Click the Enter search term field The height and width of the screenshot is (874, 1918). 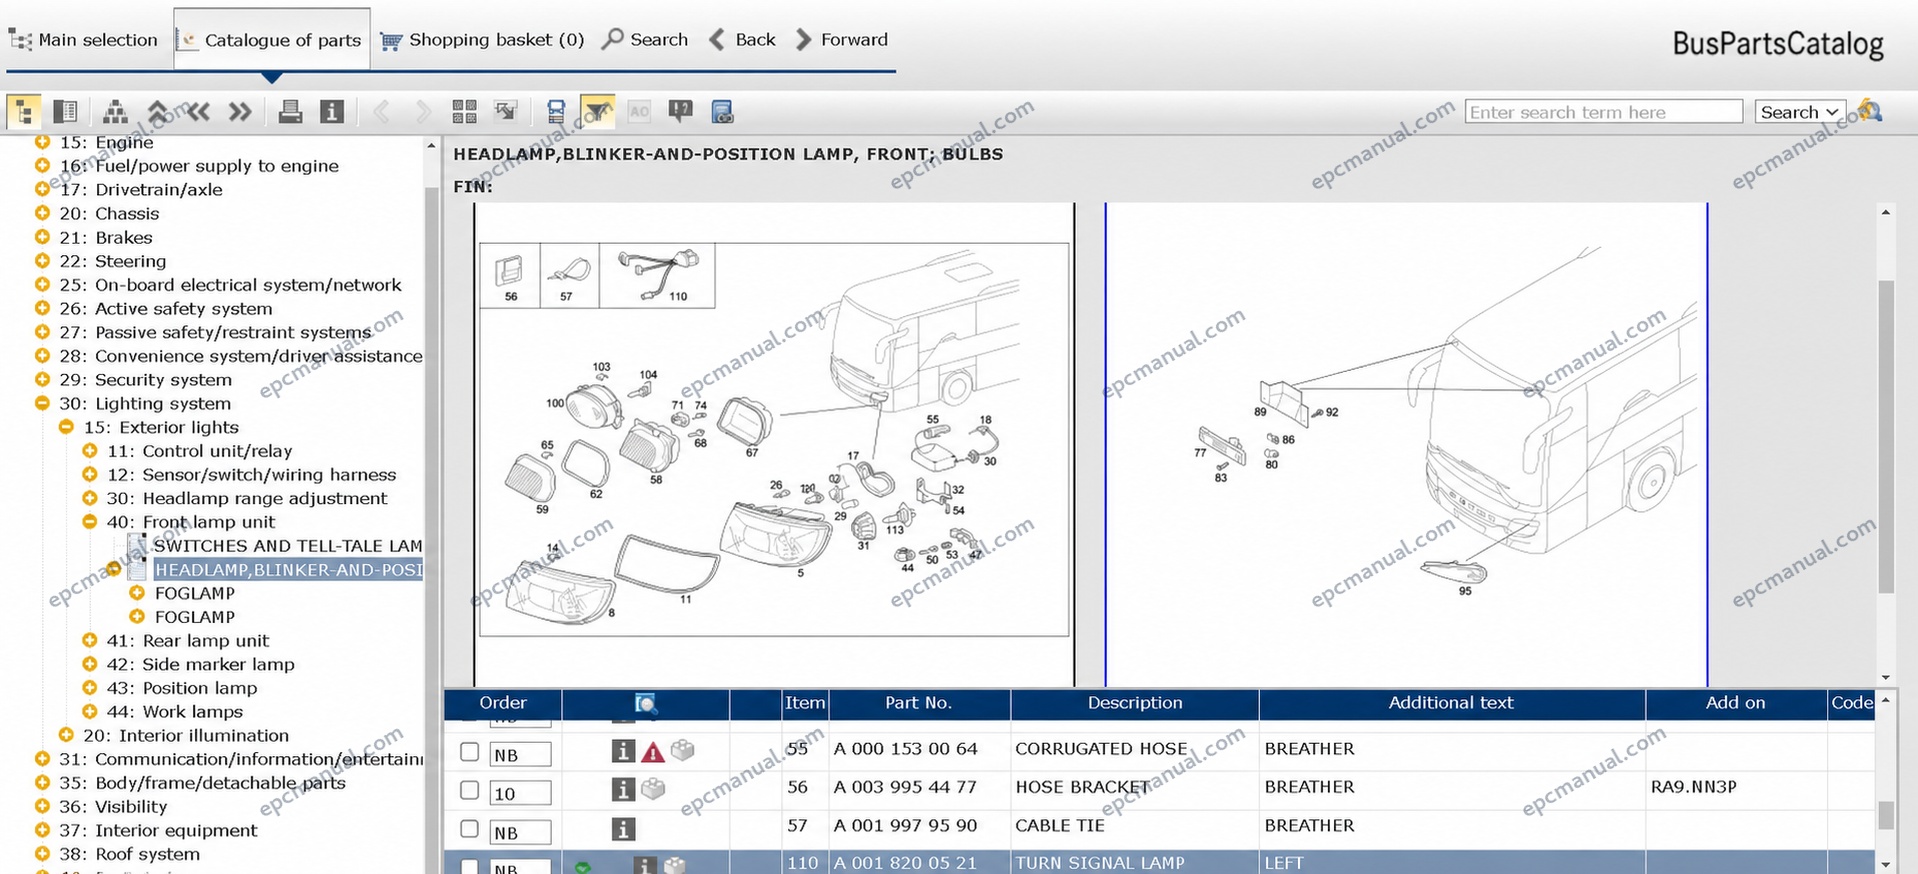[1604, 112]
